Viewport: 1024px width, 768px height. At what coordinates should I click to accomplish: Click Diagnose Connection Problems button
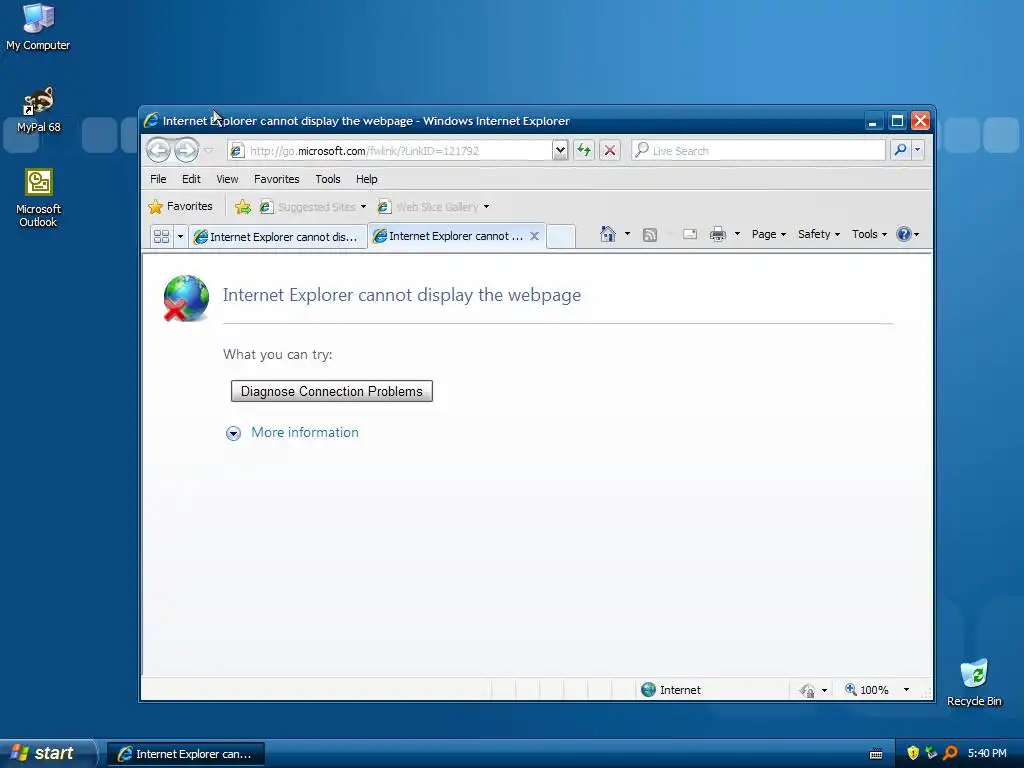pyautogui.click(x=332, y=391)
